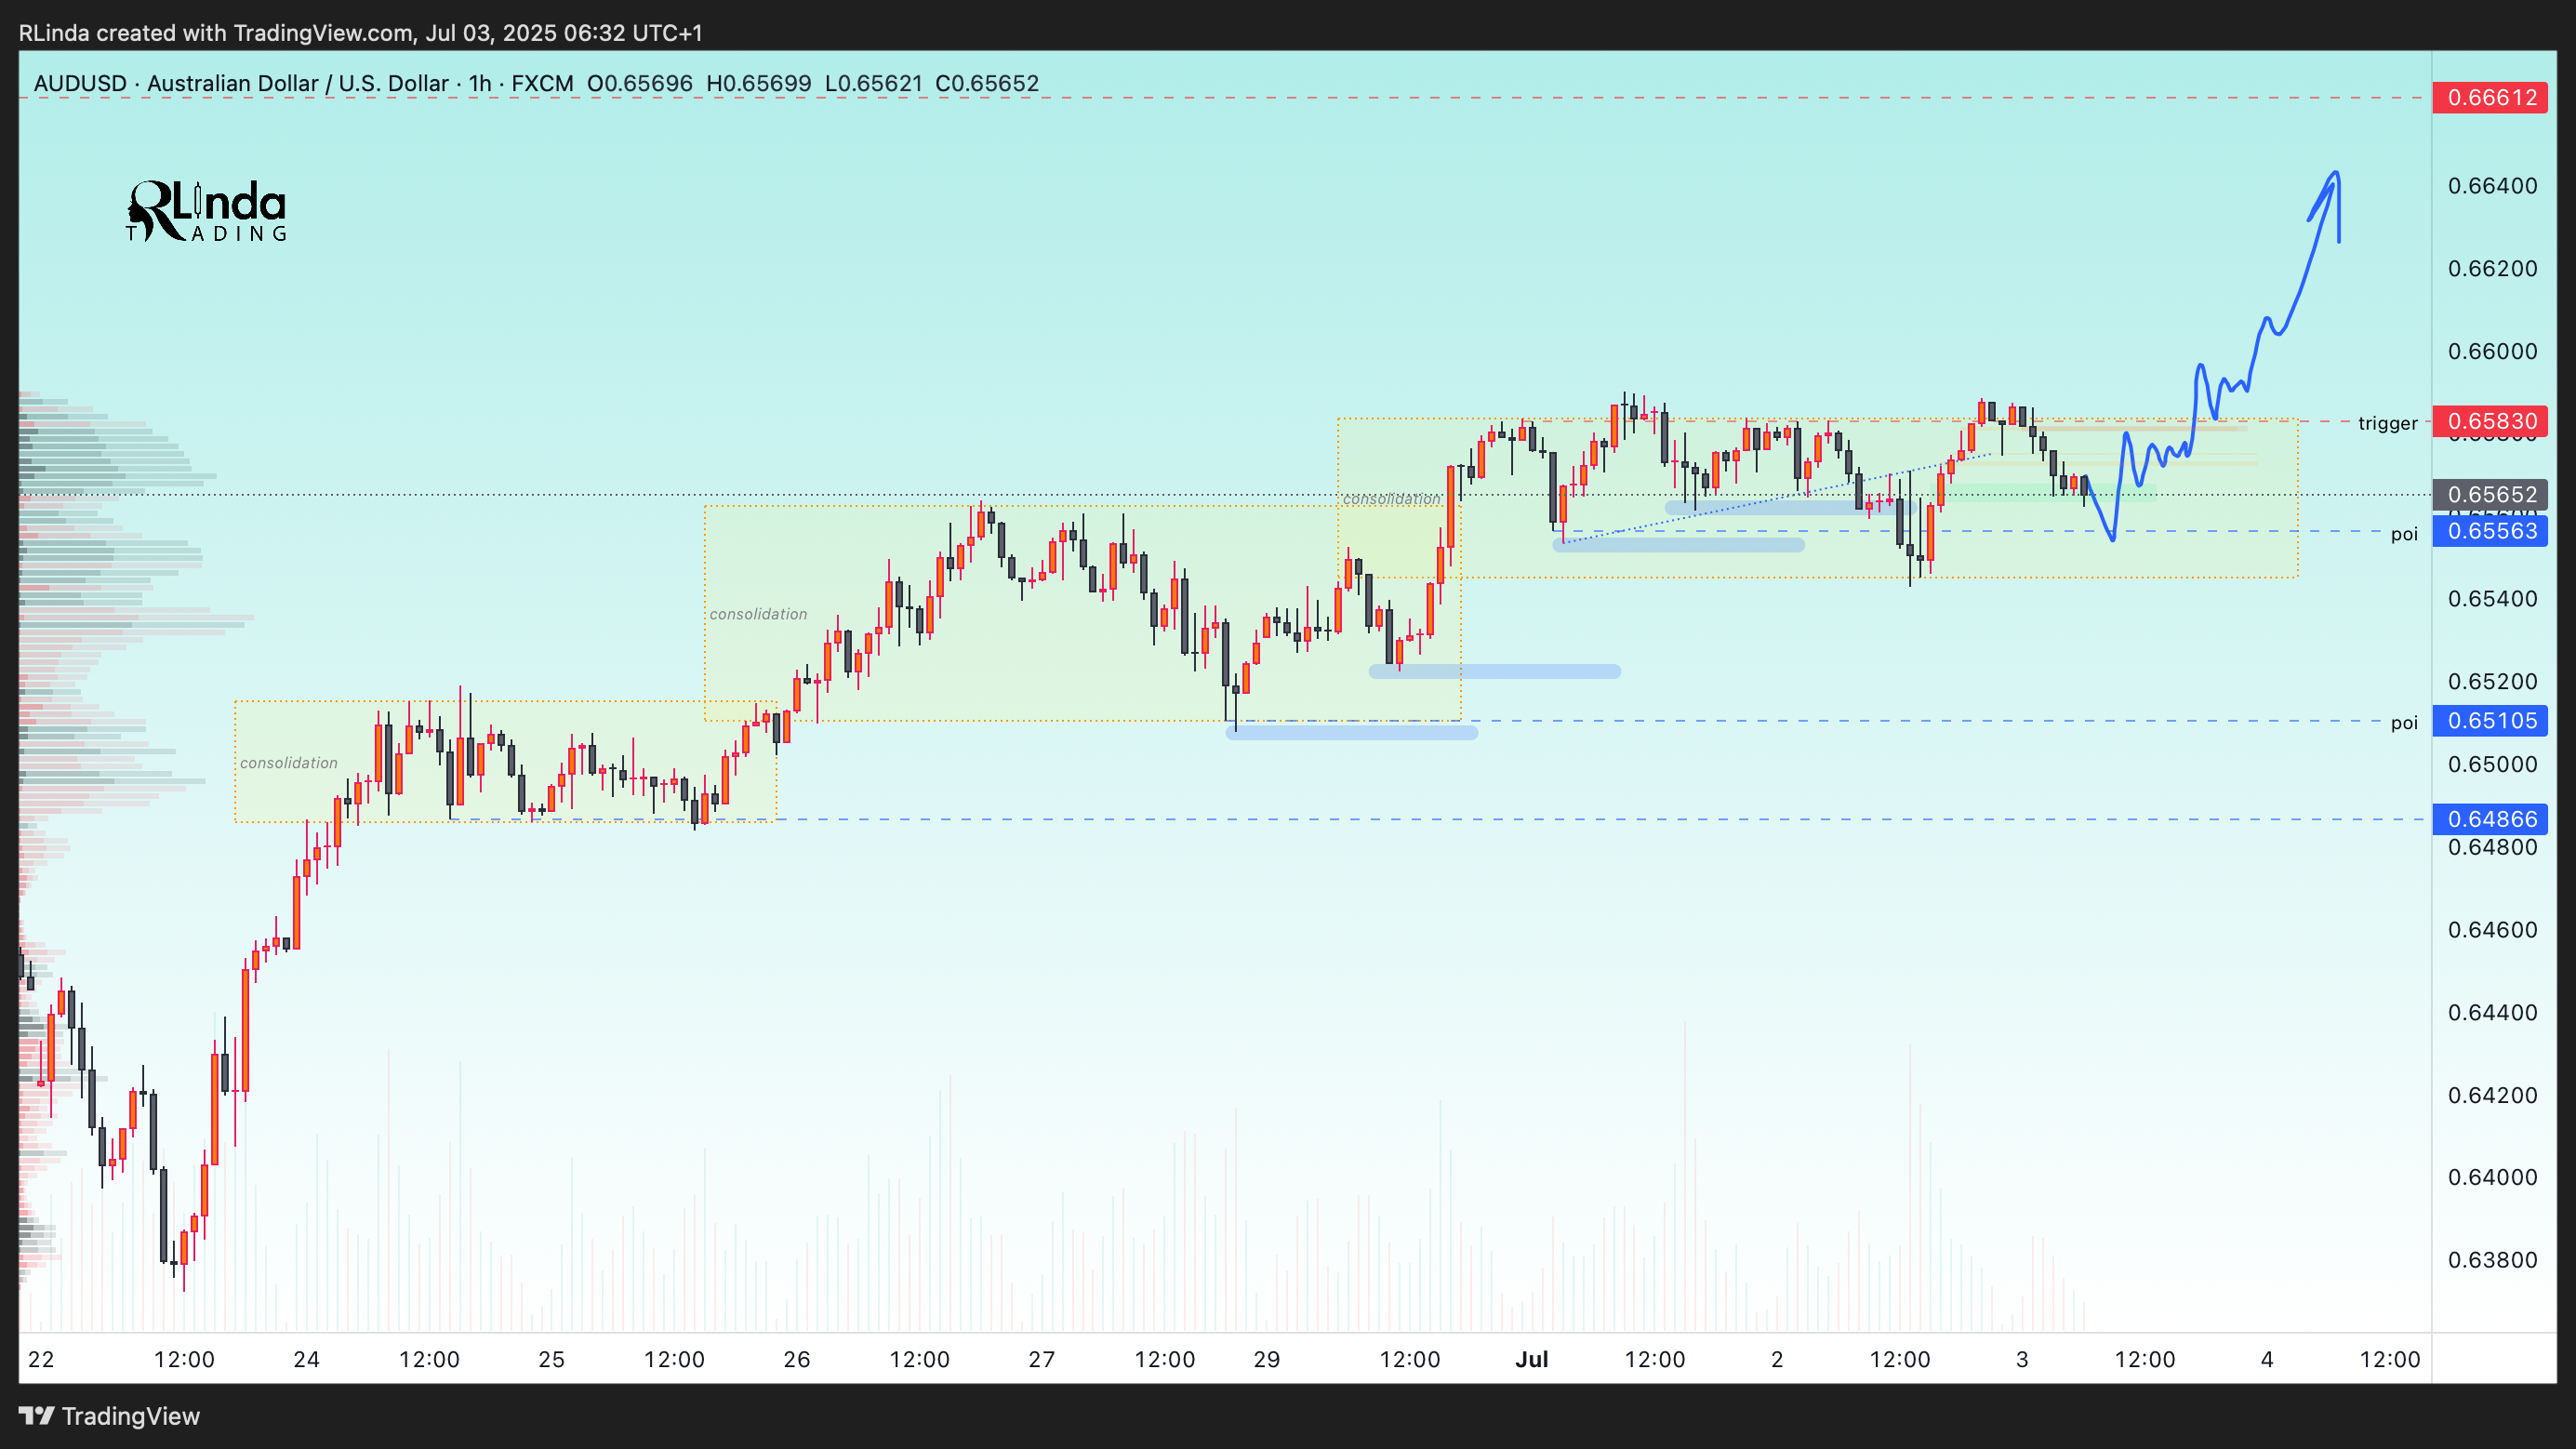Click the FXCM source in chart header
The image size is (2576, 1449).
point(542,83)
